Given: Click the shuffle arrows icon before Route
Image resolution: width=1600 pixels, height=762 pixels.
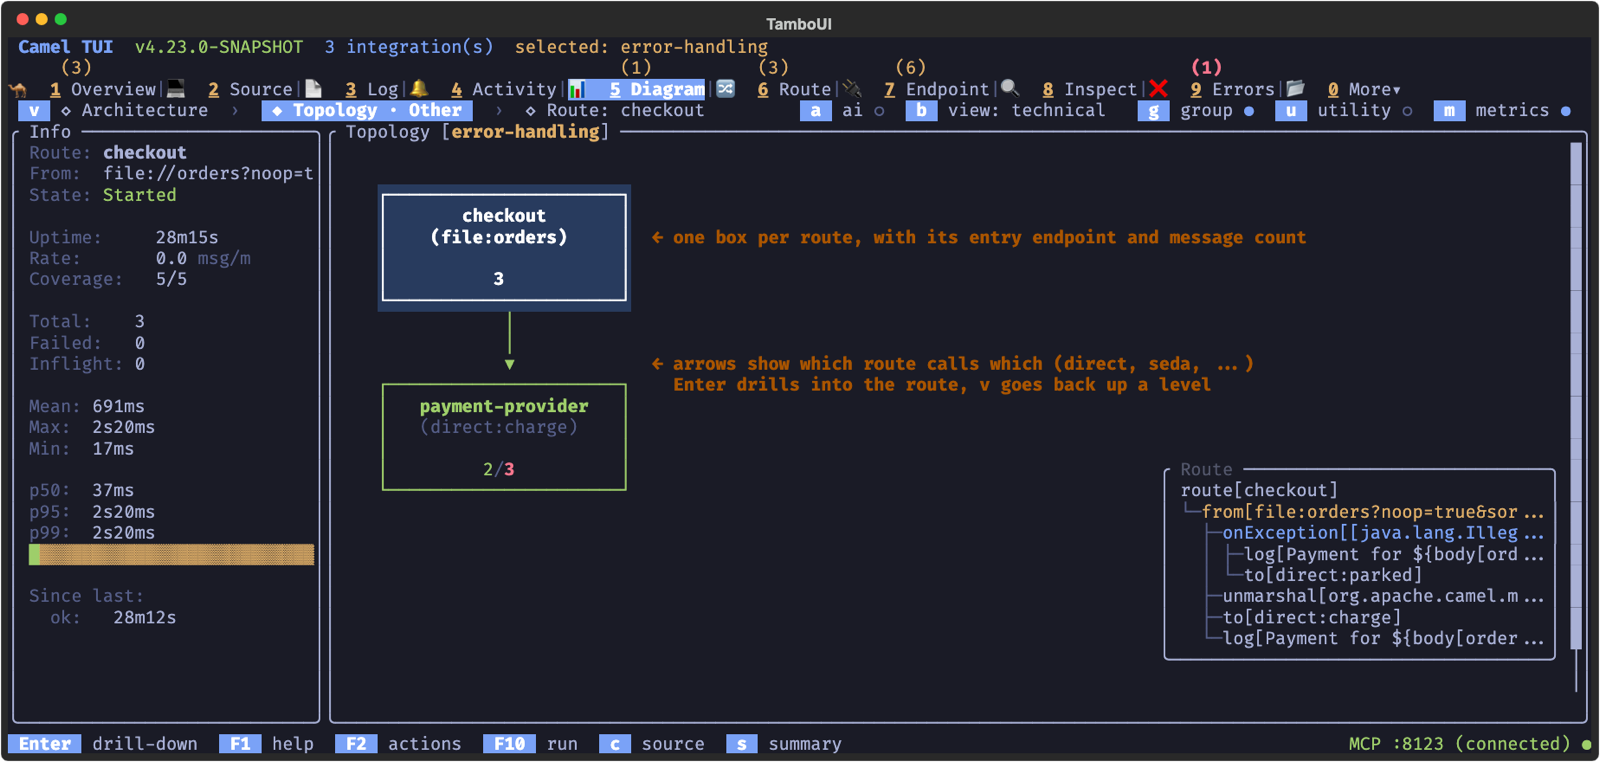Looking at the screenshot, I should pyautogui.click(x=726, y=89).
